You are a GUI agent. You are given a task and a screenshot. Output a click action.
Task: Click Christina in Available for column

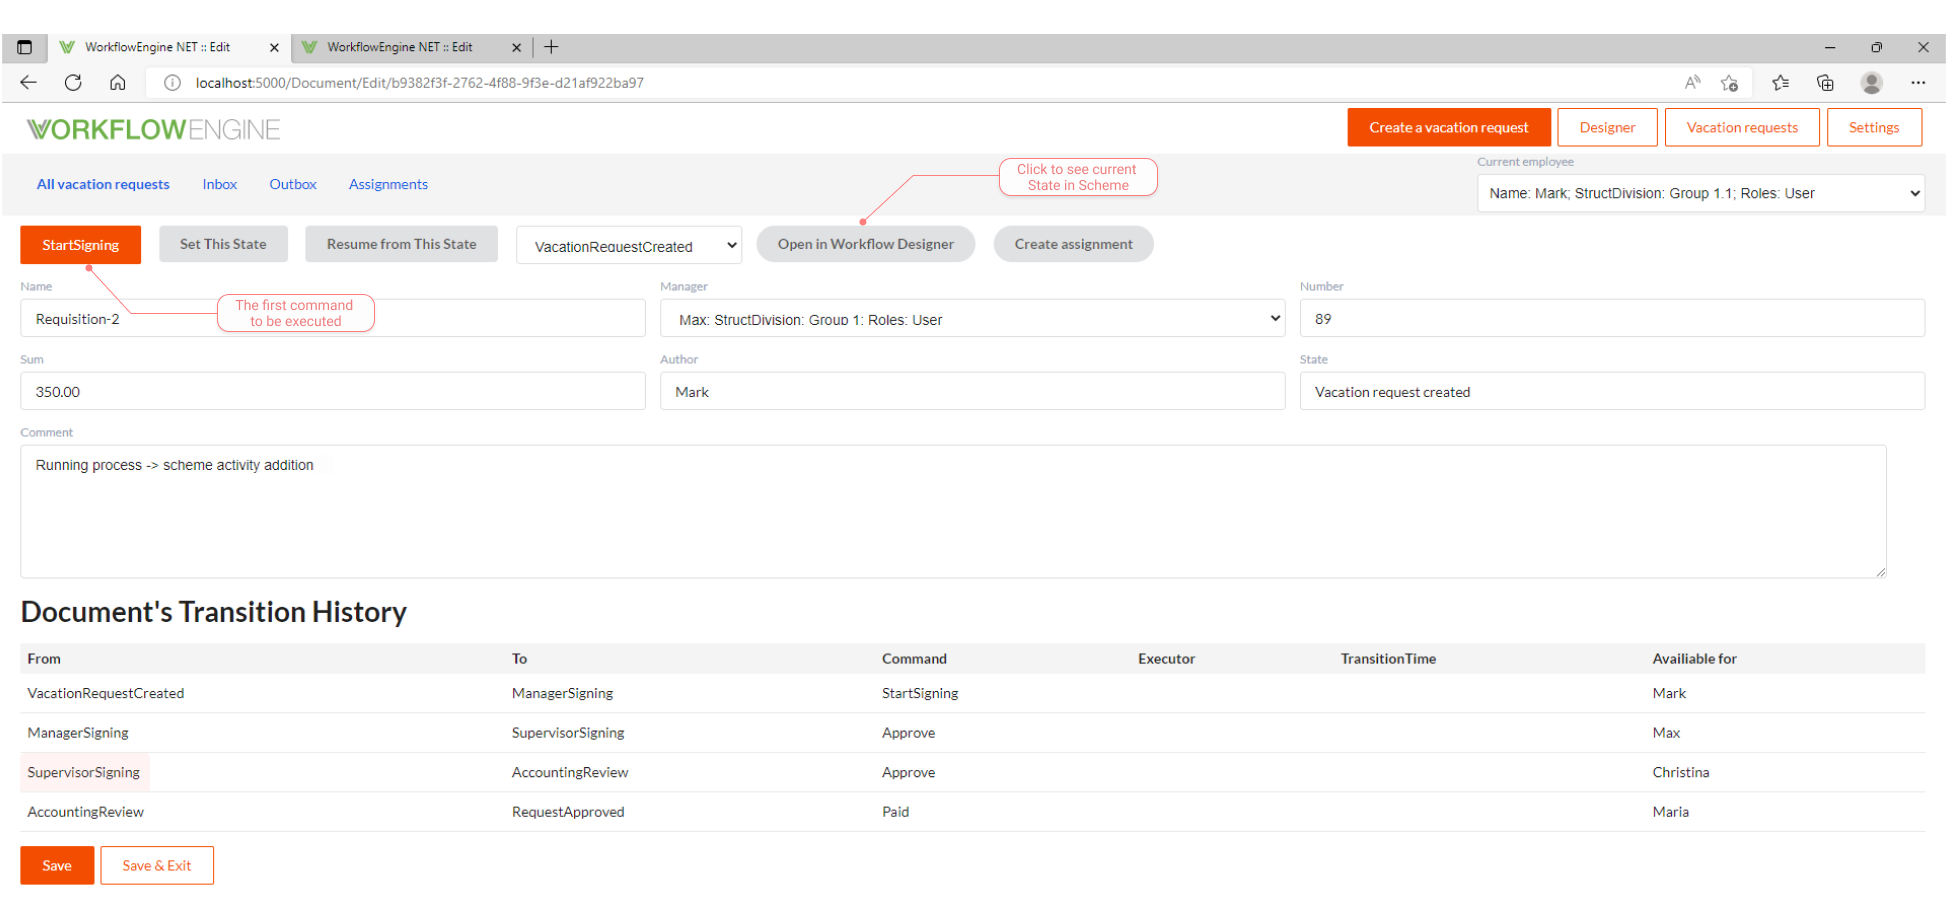coord(1681,772)
